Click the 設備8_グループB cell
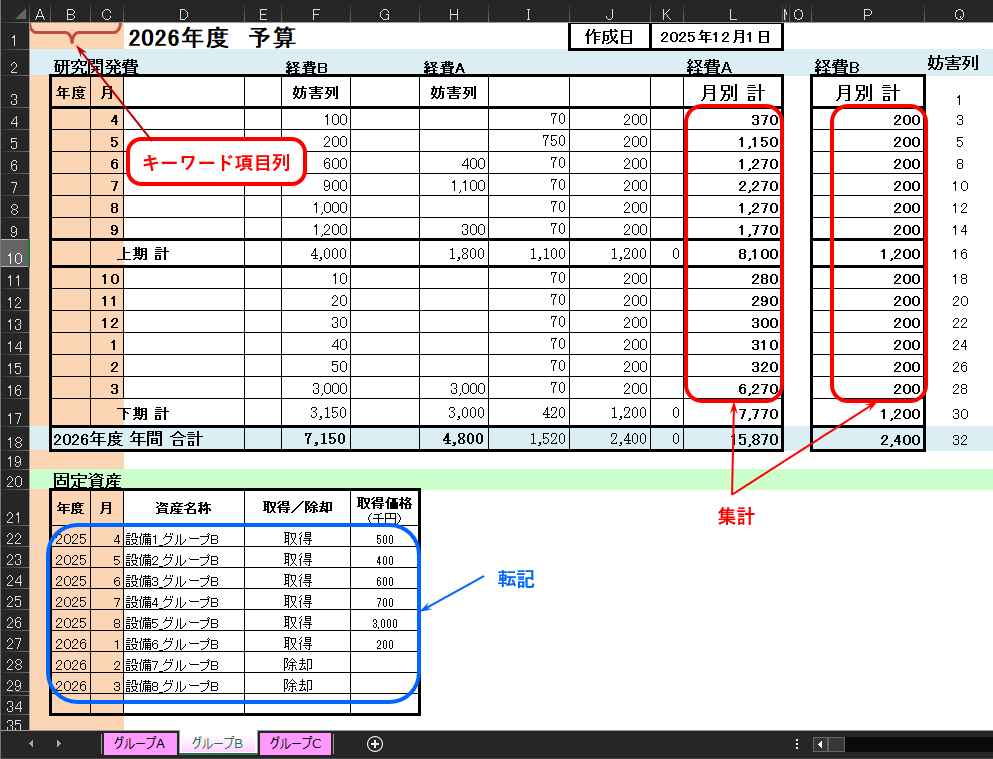Image resolution: width=993 pixels, height=759 pixels. 184,686
